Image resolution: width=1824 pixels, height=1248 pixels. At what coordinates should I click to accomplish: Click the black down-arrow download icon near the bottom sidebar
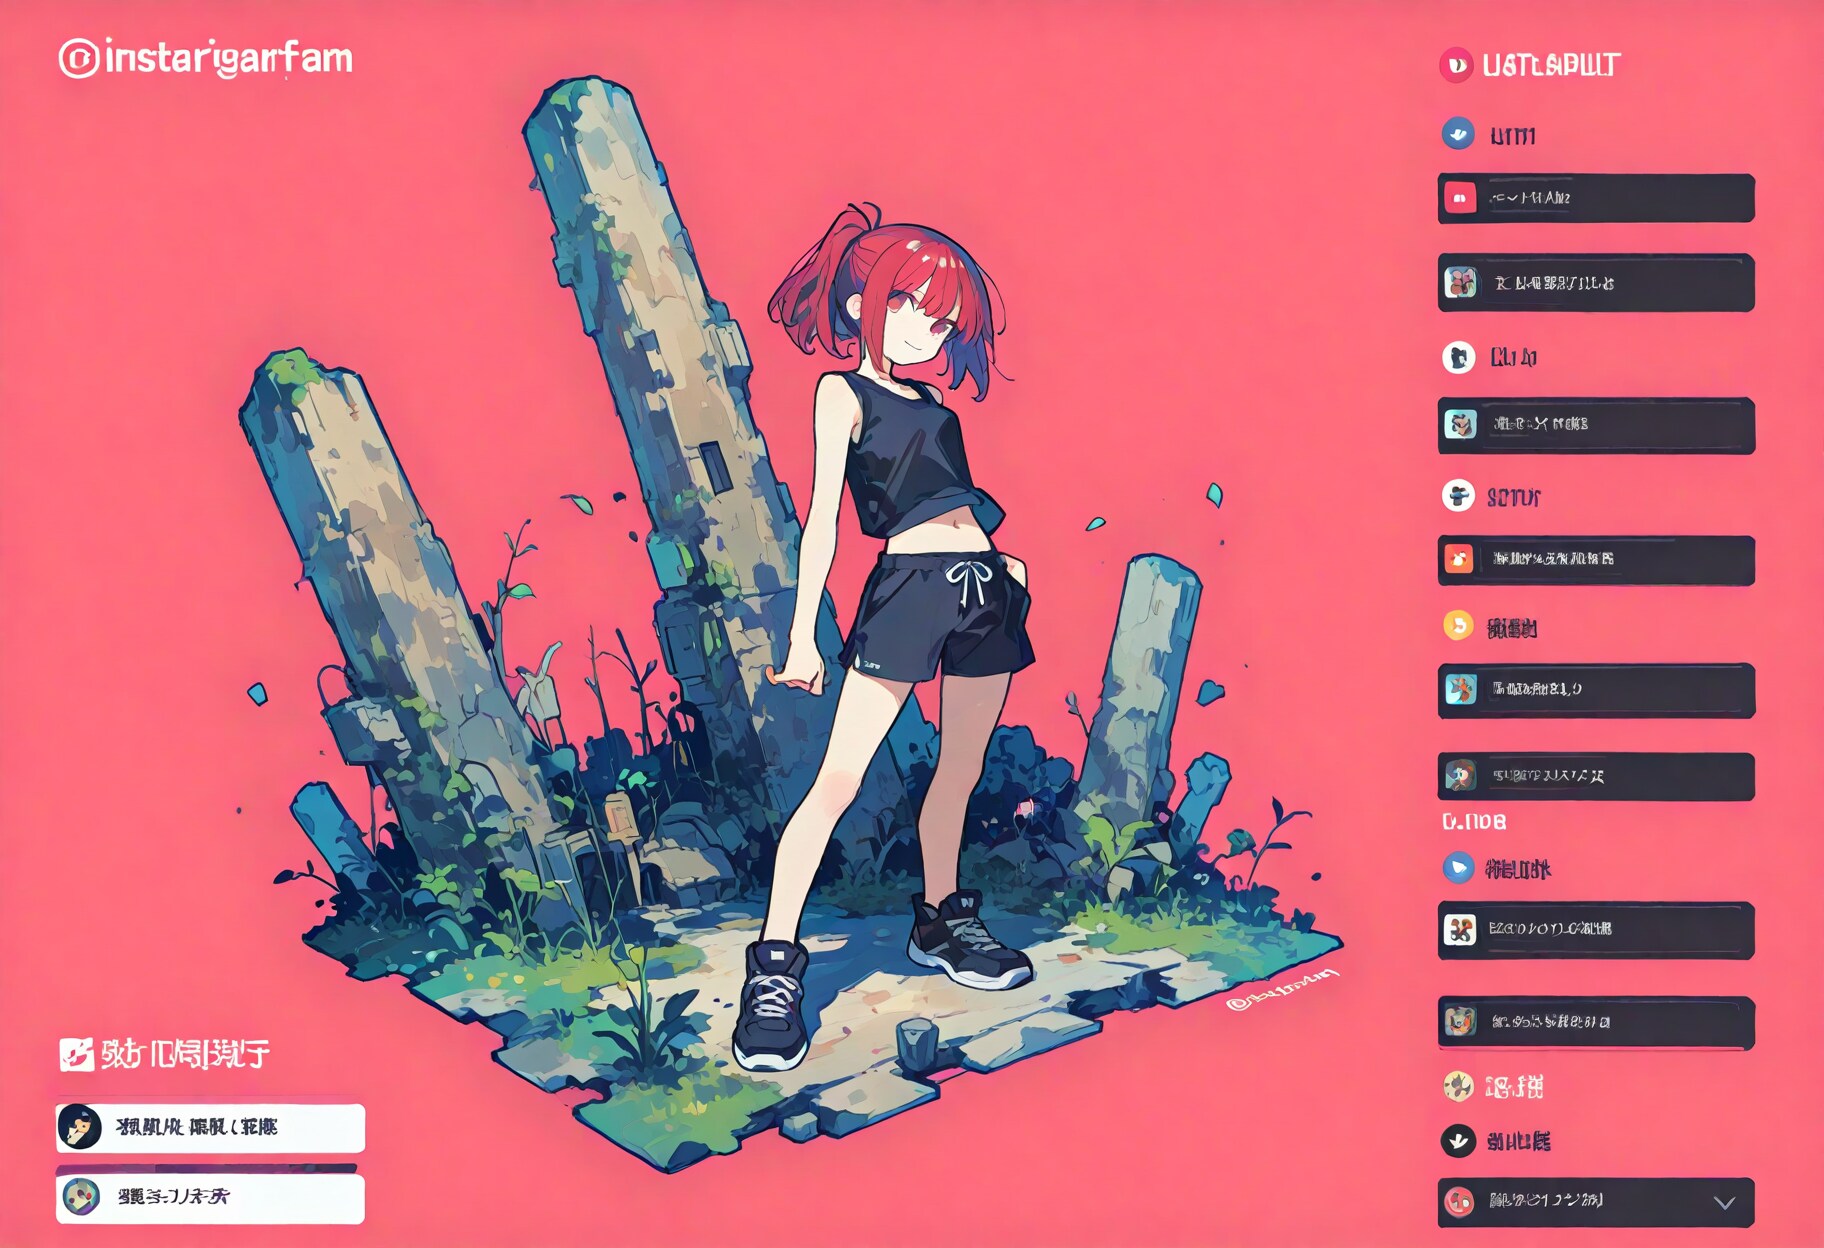coord(1457,1142)
